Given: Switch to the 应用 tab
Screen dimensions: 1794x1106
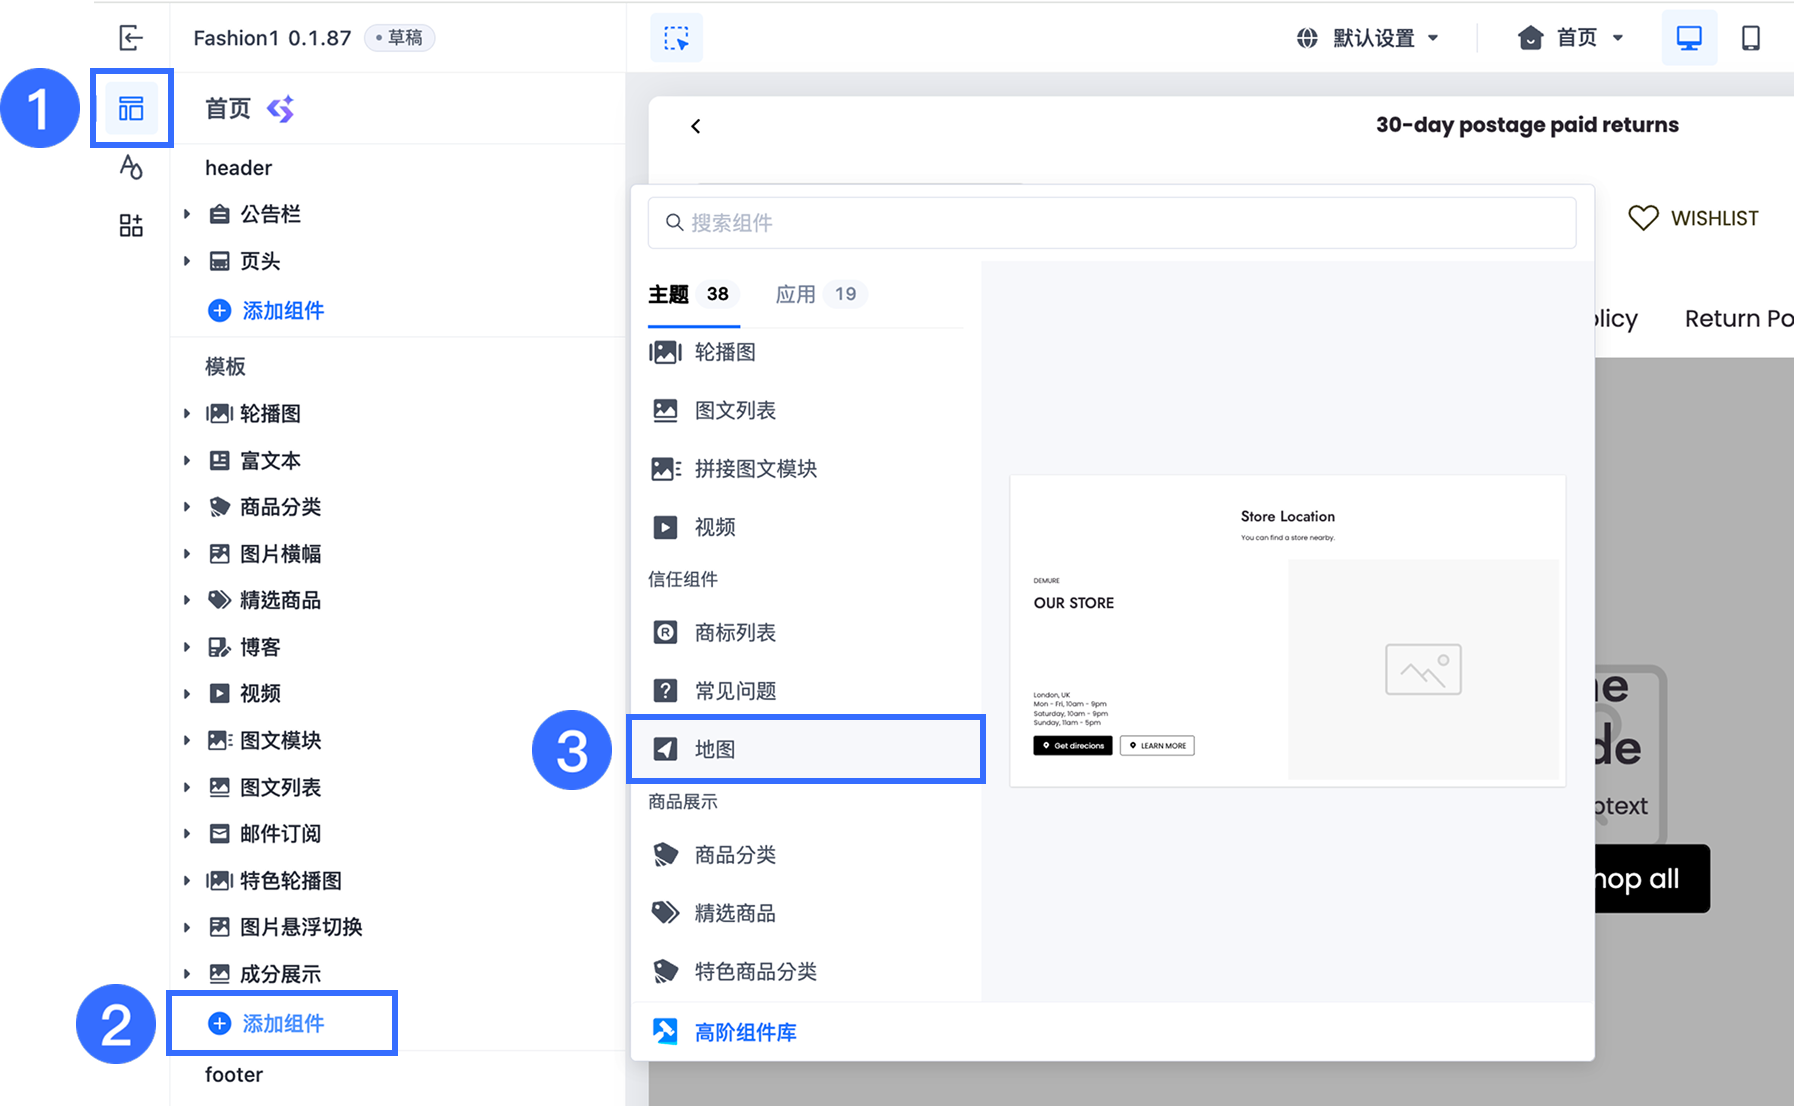Looking at the screenshot, I should pyautogui.click(x=818, y=294).
